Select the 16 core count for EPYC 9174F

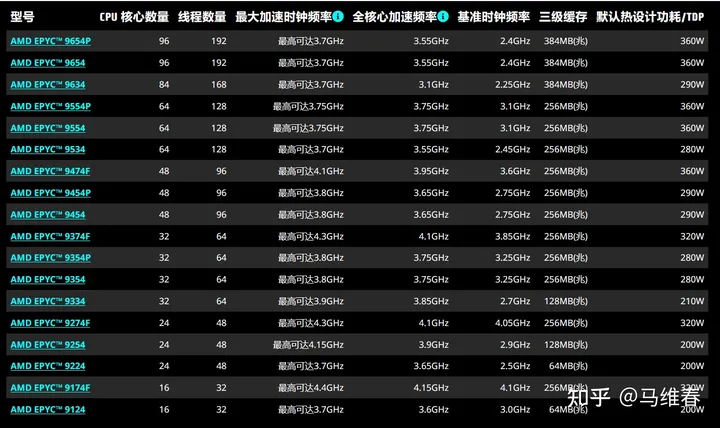pyautogui.click(x=164, y=388)
